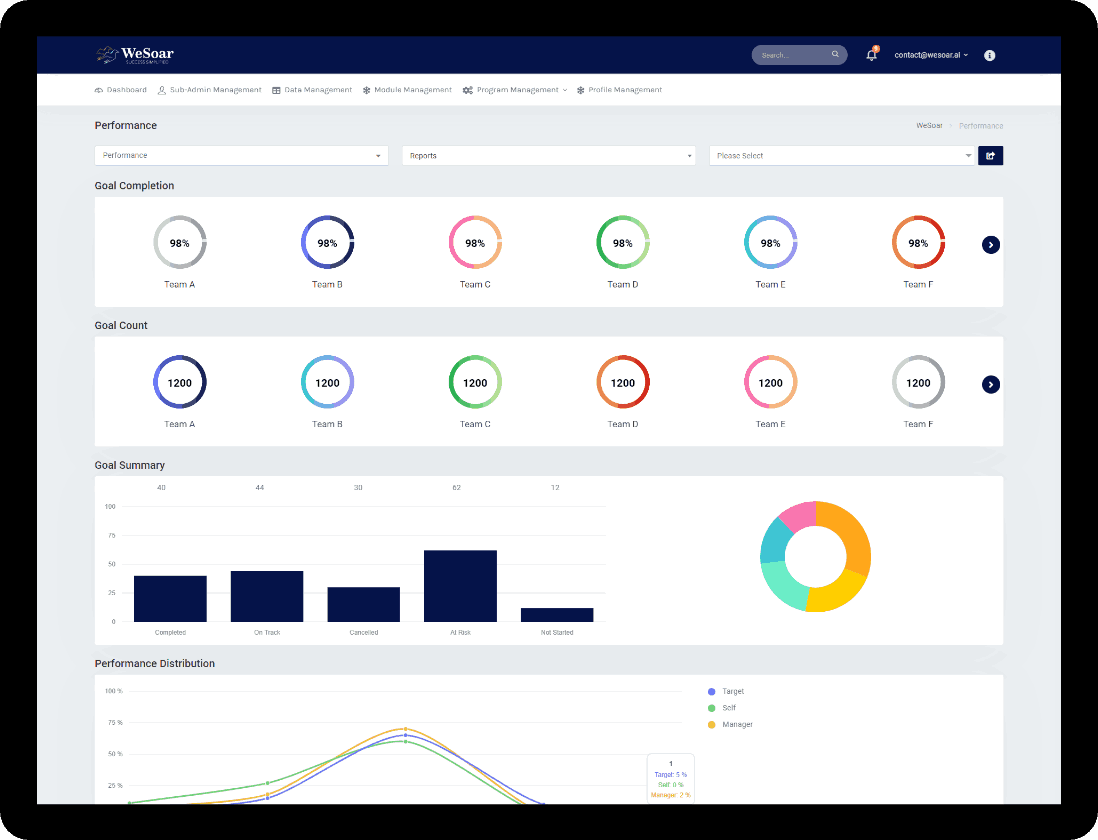This screenshot has height=840, width=1098.
Task: Show next teams in Goal Completion
Action: click(990, 244)
